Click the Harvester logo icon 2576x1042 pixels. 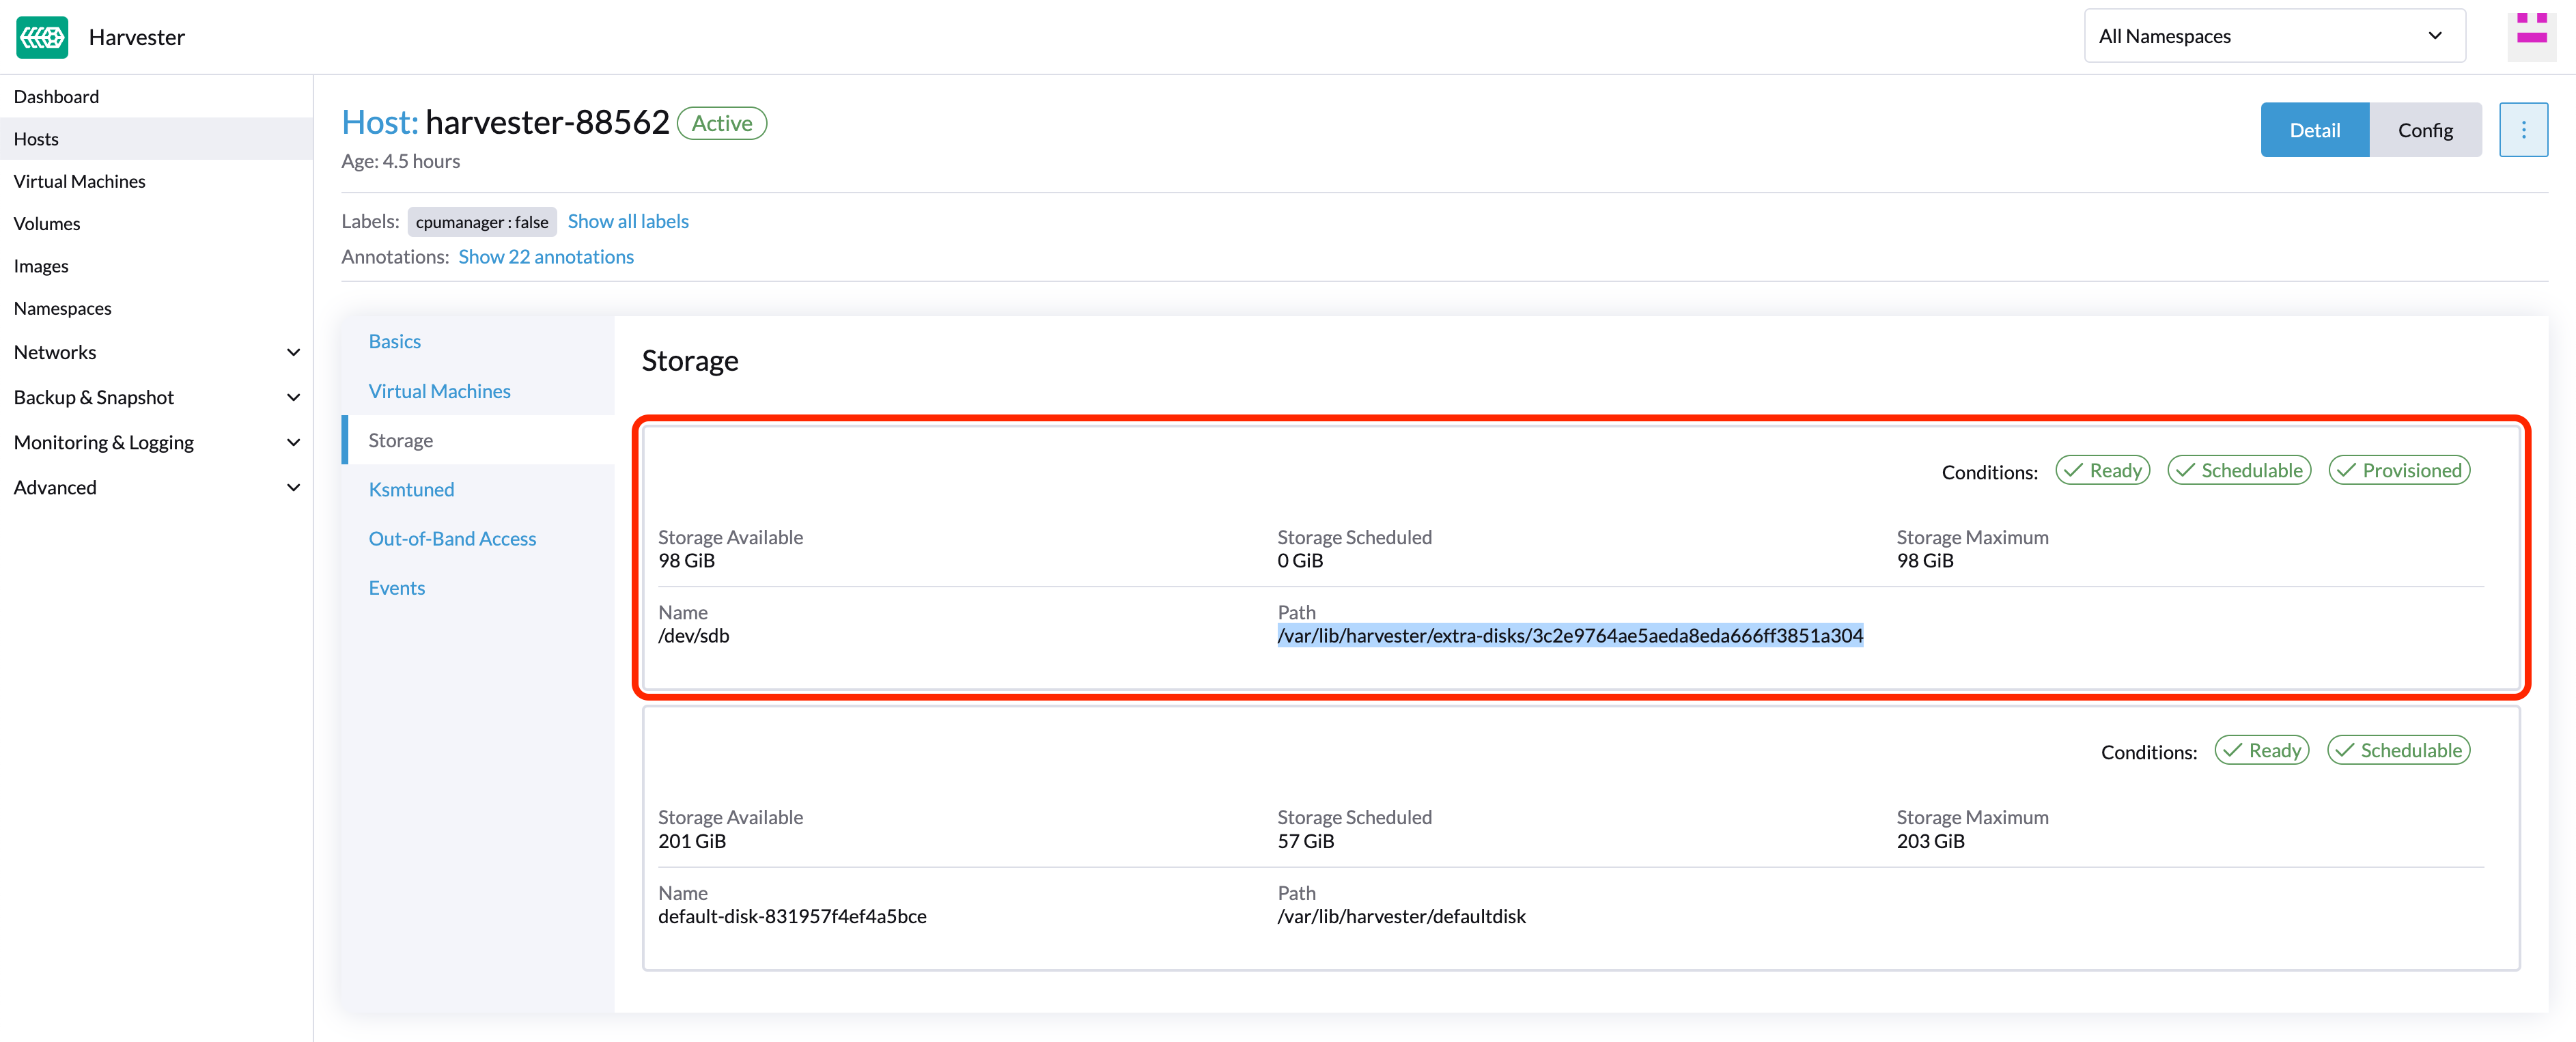point(42,37)
